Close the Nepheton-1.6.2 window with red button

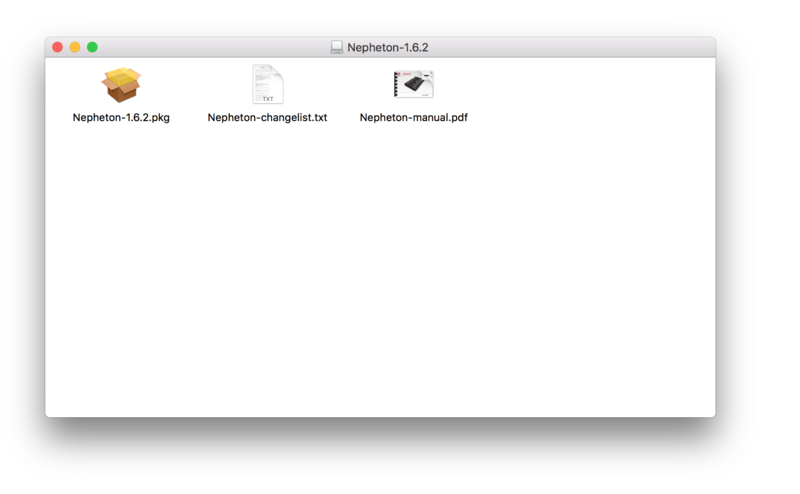58,47
